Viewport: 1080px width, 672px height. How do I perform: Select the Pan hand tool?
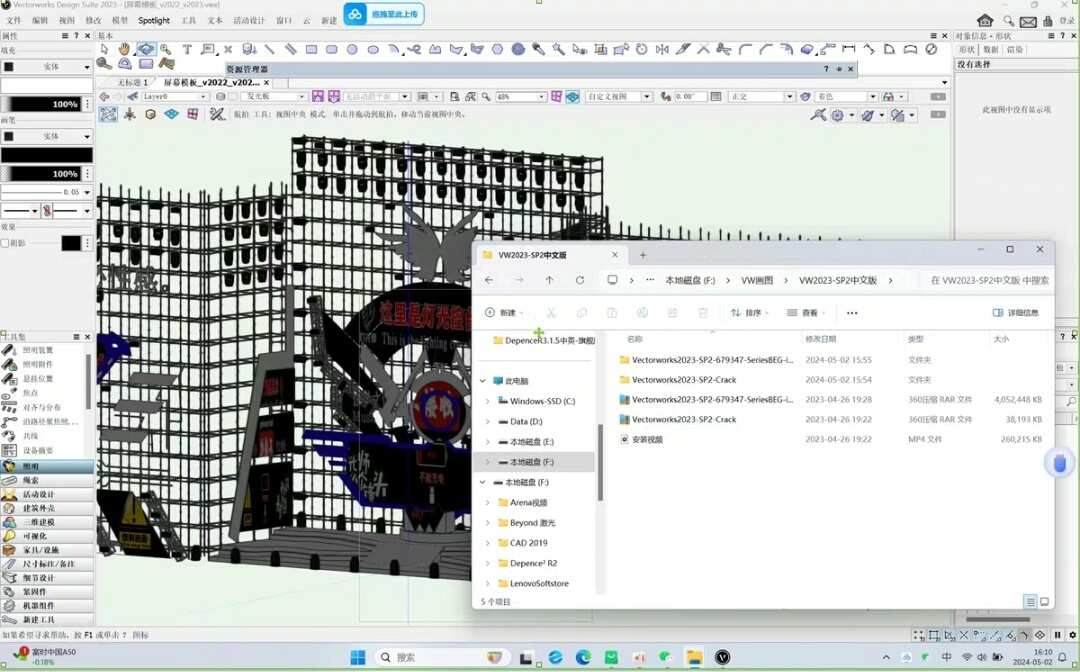pos(125,49)
